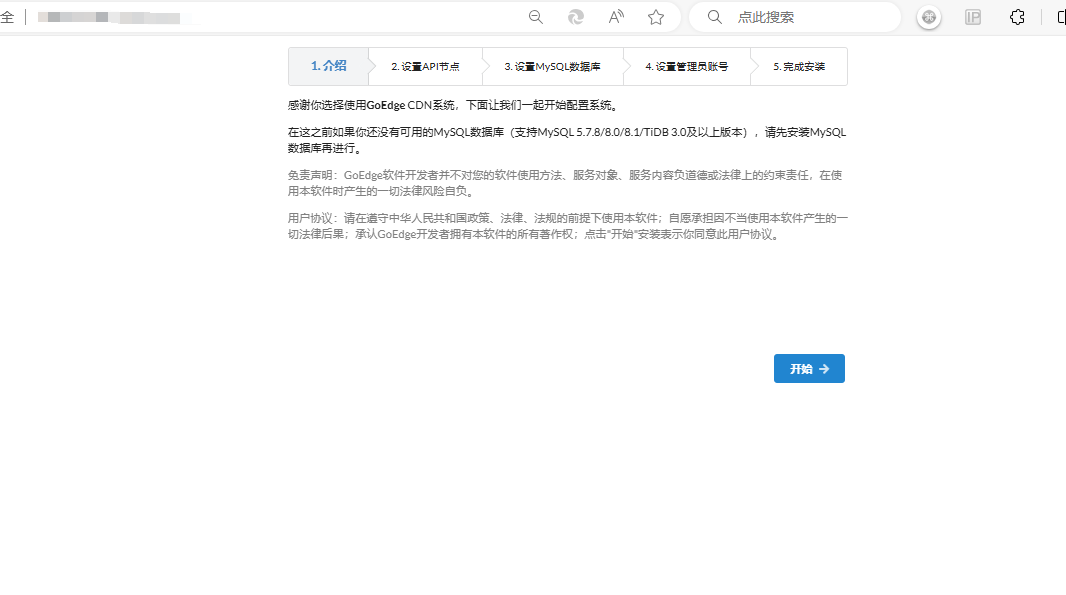The width and height of the screenshot is (1066, 595).
Task: Click the arrow inside the 开始 button
Action: point(823,368)
